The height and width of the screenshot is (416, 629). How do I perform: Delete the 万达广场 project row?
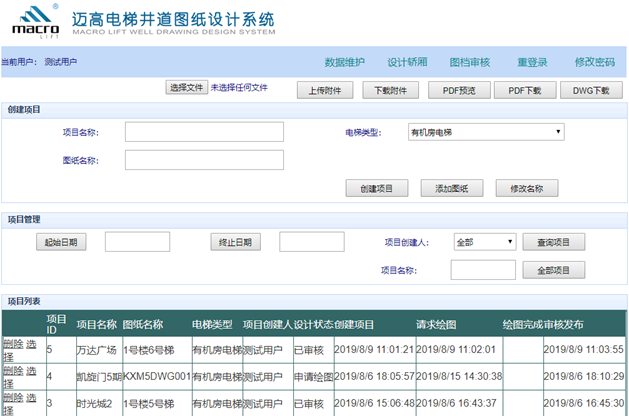click(12, 343)
